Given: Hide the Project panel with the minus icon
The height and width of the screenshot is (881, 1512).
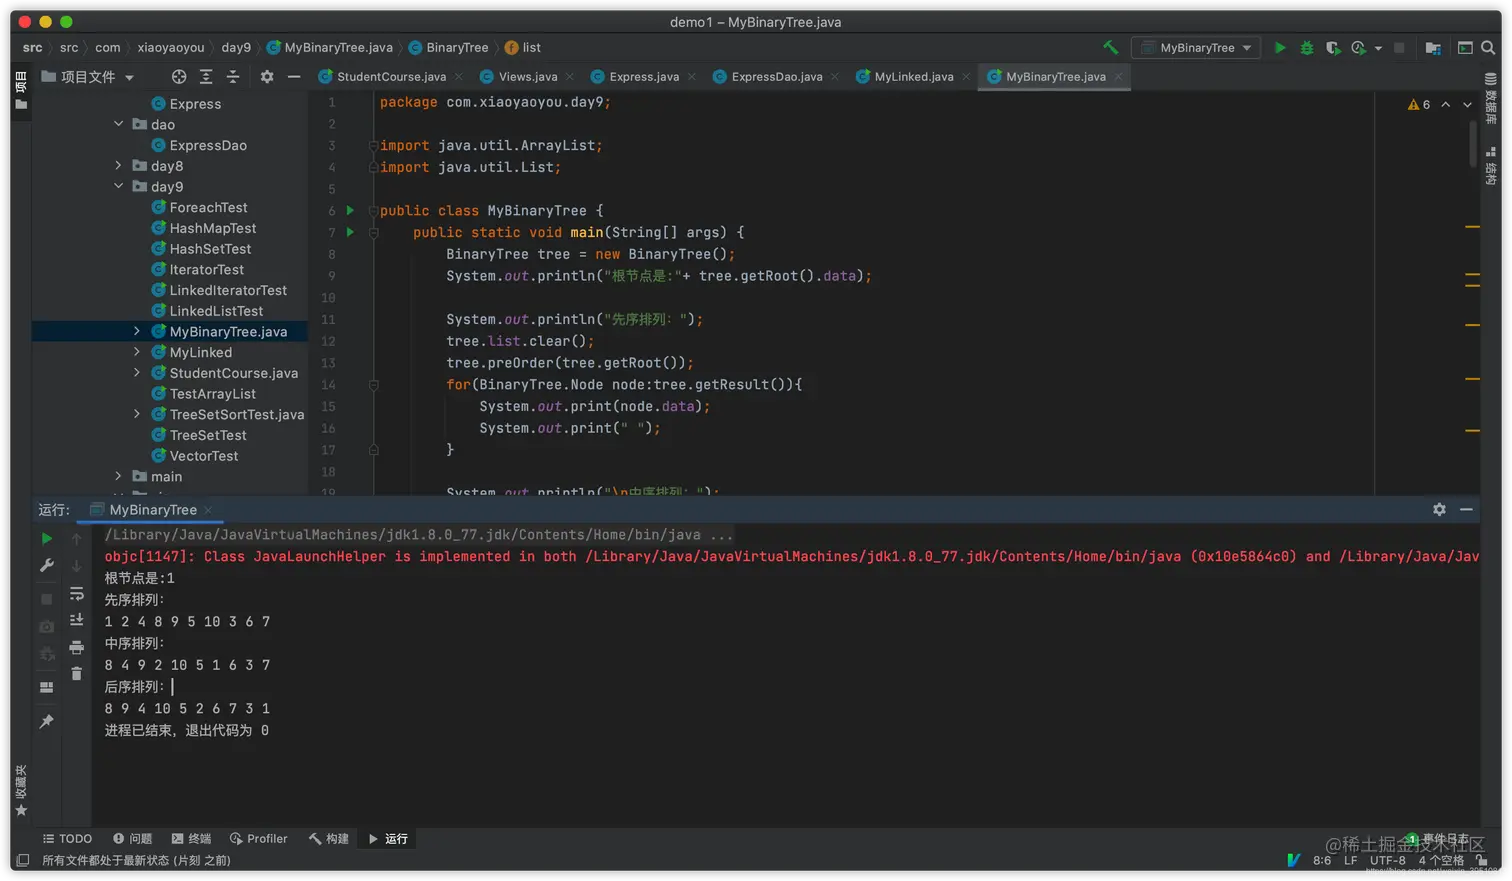Looking at the screenshot, I should 294,76.
